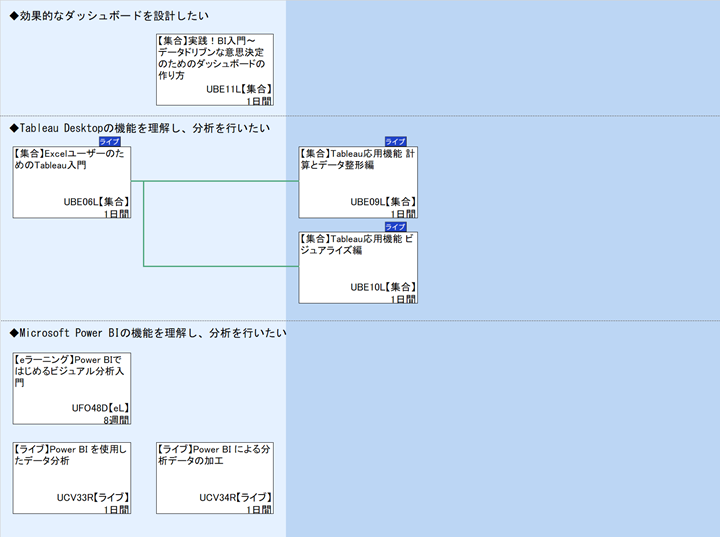Click the 8週間 duration in the UFO48D box
This screenshot has width=720, height=537.
(x=117, y=419)
